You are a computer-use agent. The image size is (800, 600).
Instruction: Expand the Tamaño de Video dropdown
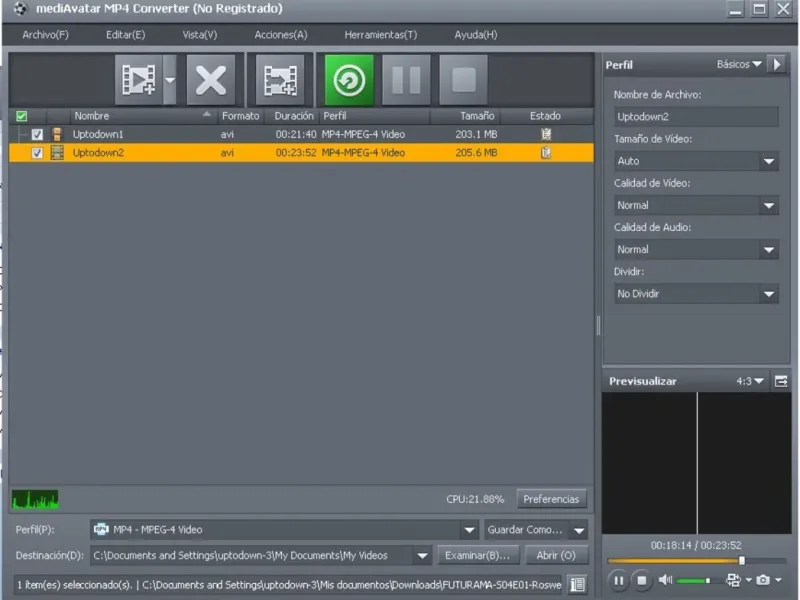click(x=768, y=161)
